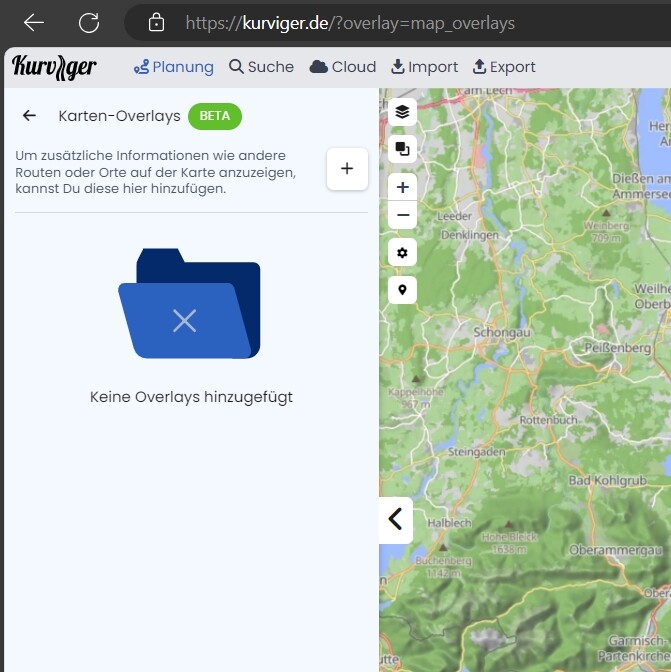This screenshot has width=671, height=672.
Task: Collapse the sidebar with chevron arrow
Action: pyautogui.click(x=395, y=519)
